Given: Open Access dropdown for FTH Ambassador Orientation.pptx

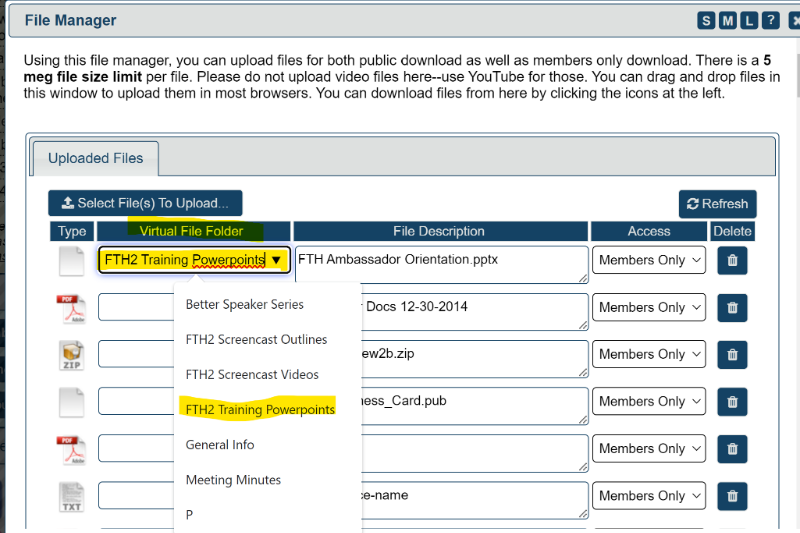Looking at the screenshot, I should (x=650, y=260).
